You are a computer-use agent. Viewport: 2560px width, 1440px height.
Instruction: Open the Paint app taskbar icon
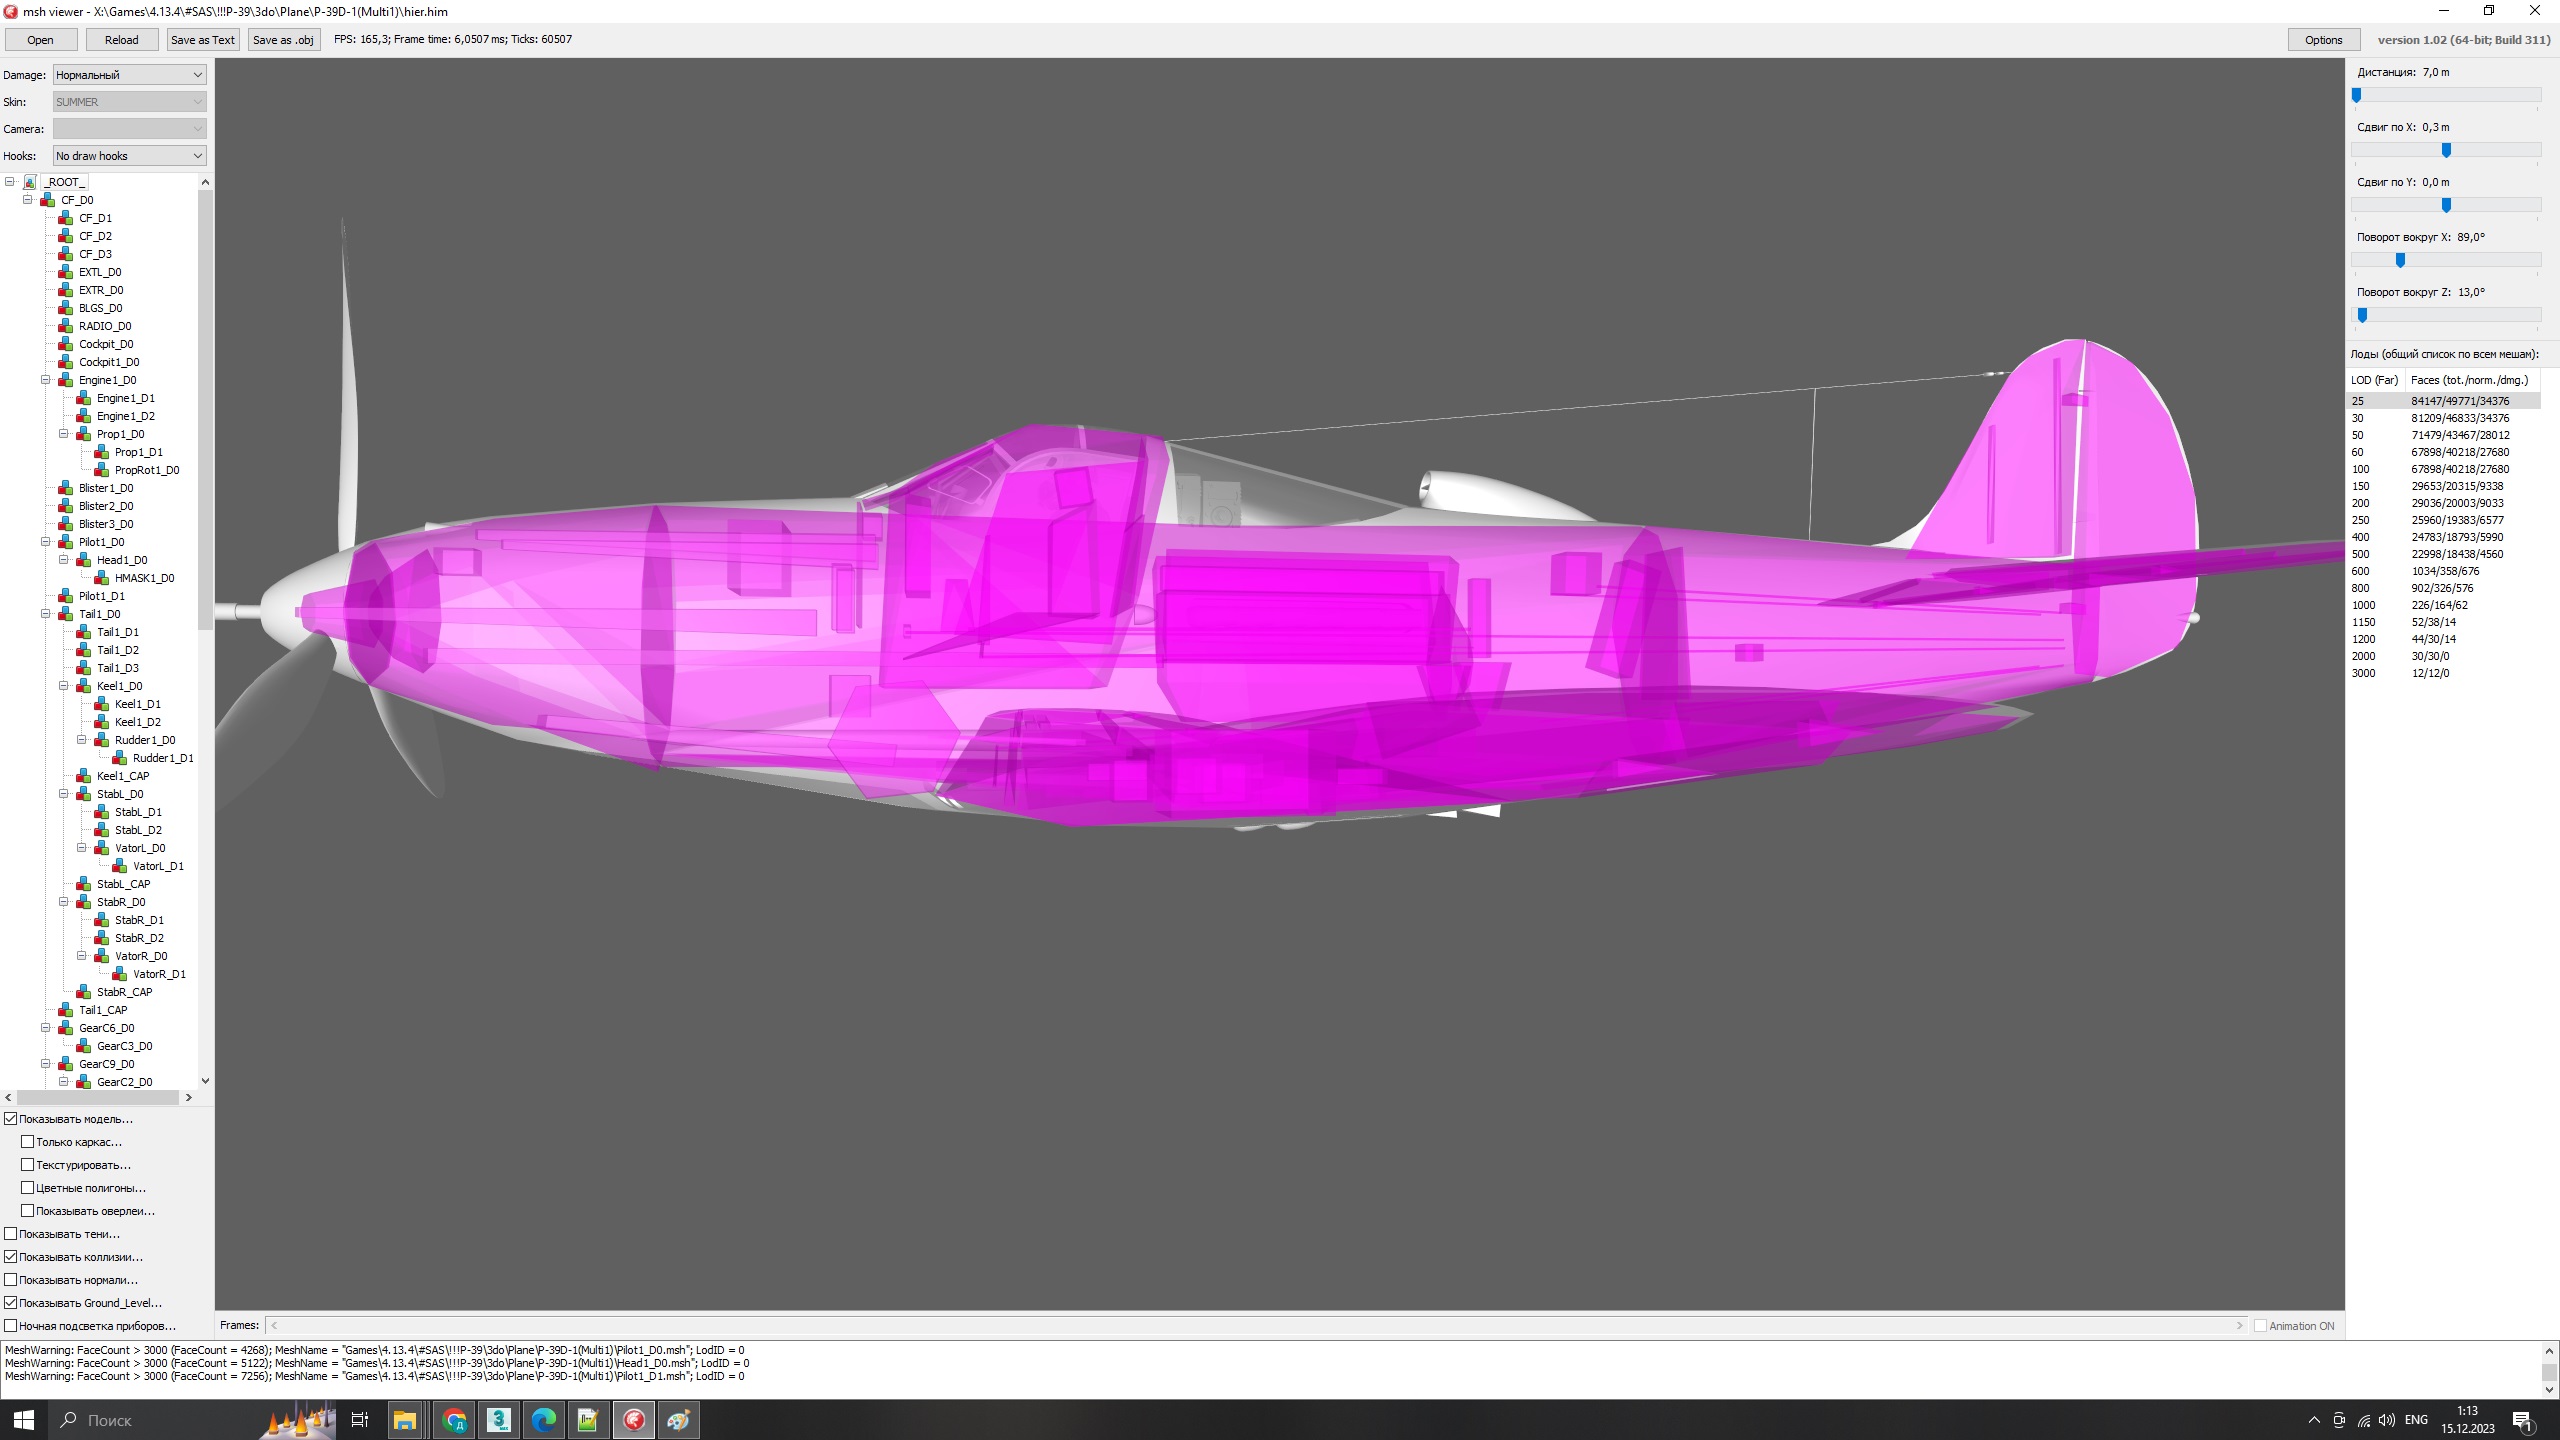tap(679, 1419)
